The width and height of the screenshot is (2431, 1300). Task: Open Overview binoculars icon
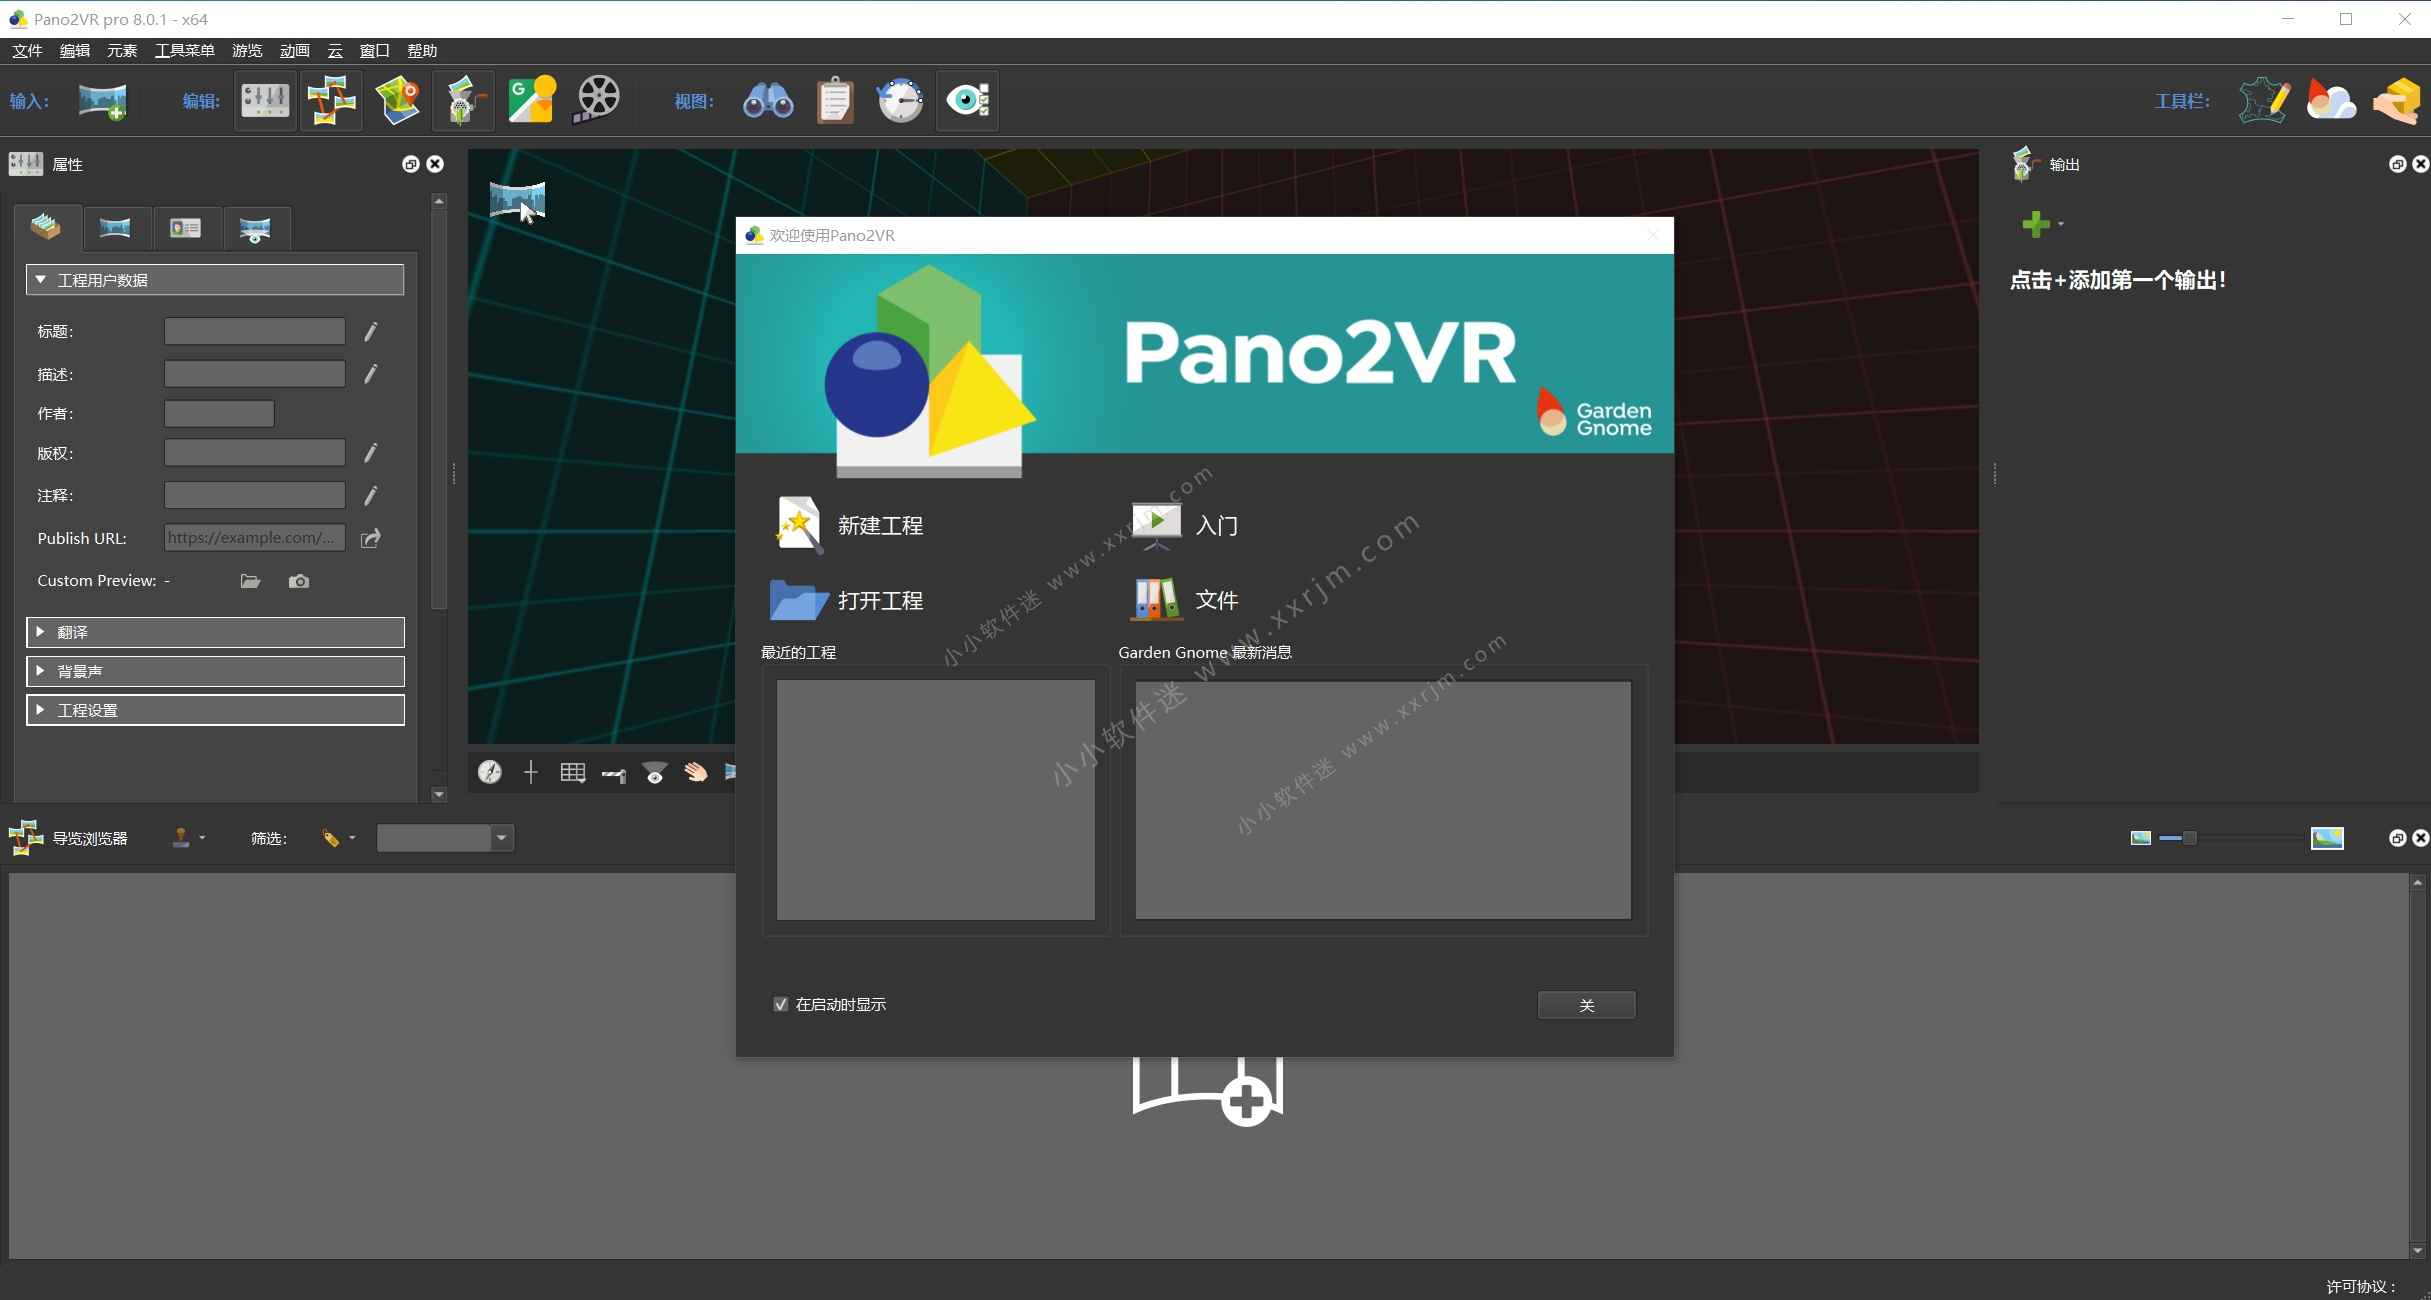[768, 101]
